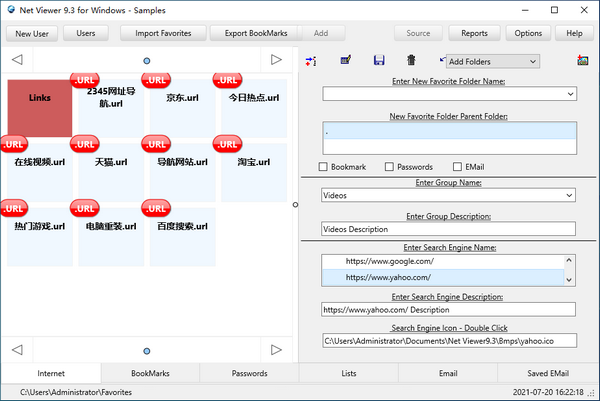Click the add image icon at far right
The height and width of the screenshot is (401, 600).
[x=582, y=62]
